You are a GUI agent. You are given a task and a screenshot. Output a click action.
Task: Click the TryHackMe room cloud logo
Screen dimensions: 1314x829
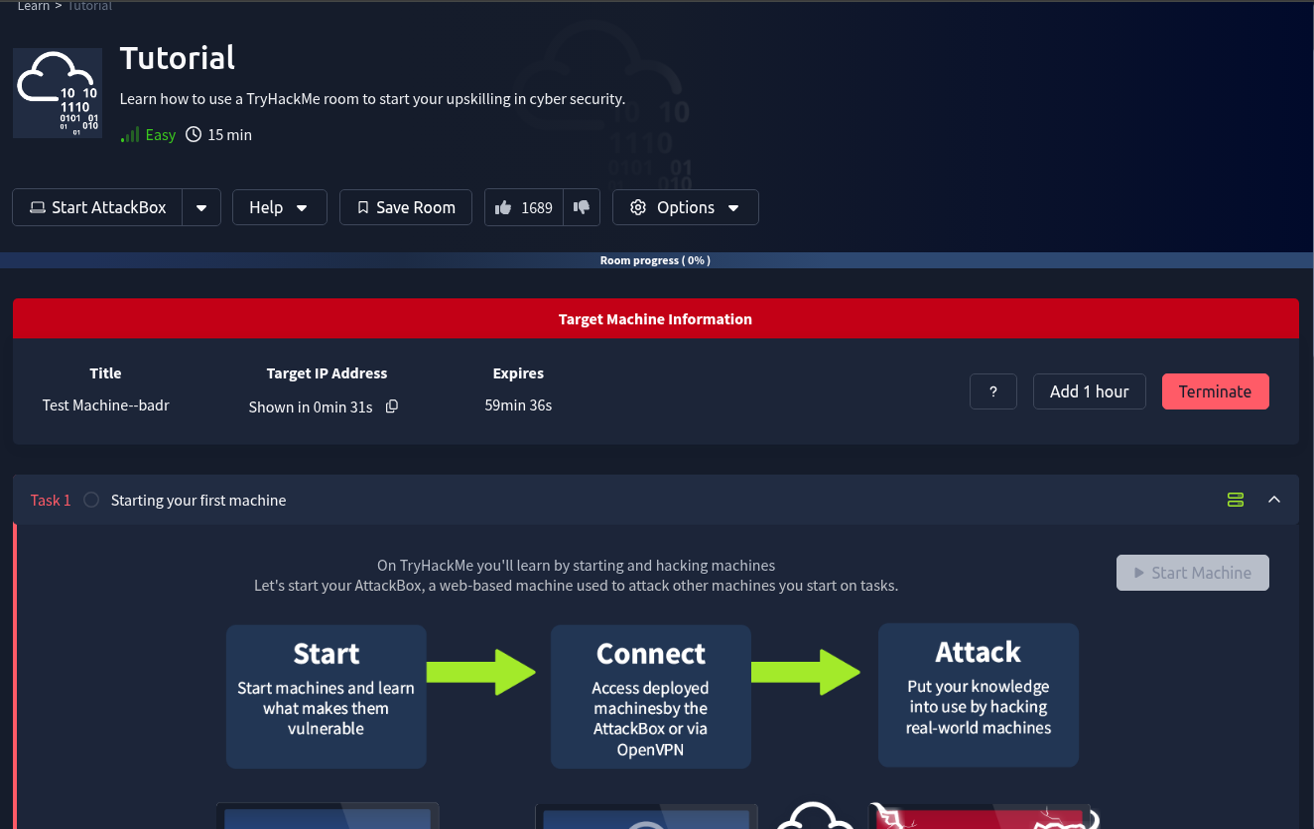point(56,92)
